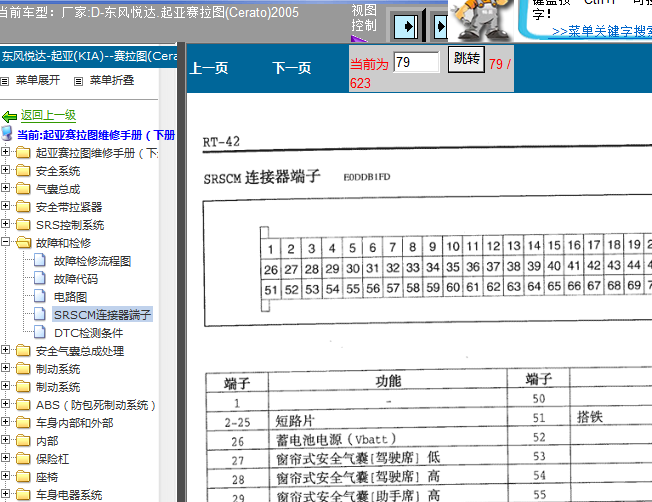Click the folder icon of 车身内部和外部

23,422
